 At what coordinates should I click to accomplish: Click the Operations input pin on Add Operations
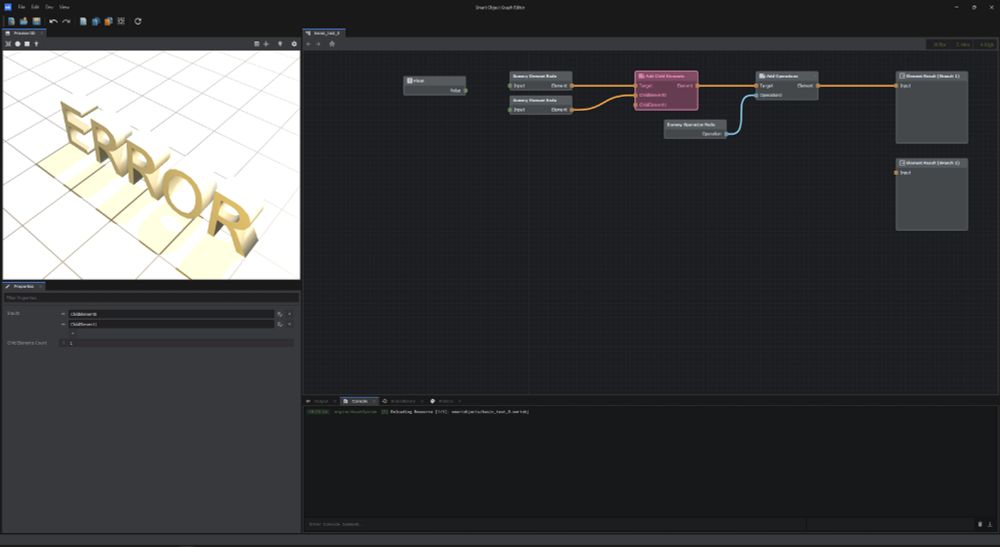(x=756, y=95)
